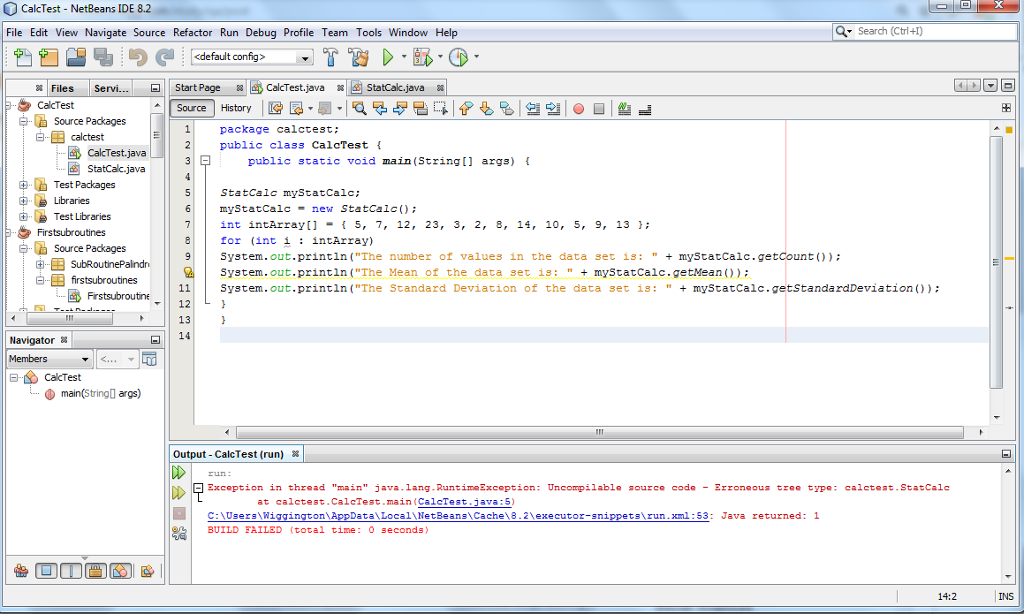
Task: Run the project with the green Run arrow
Action: [x=386, y=57]
